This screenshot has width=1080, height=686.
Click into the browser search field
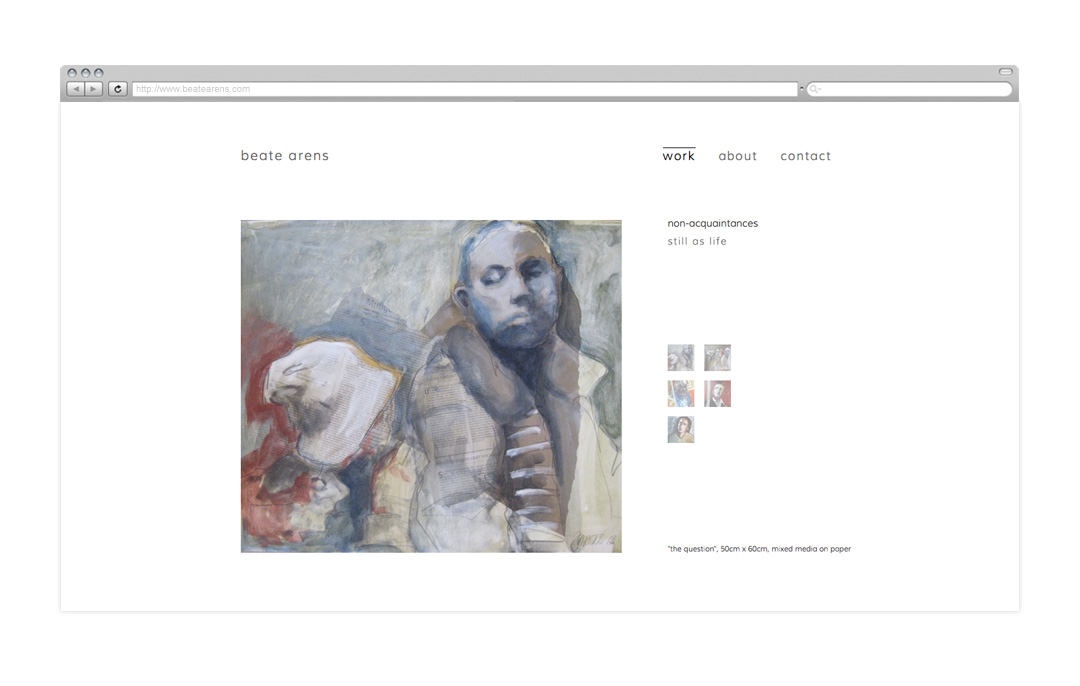click(x=909, y=89)
